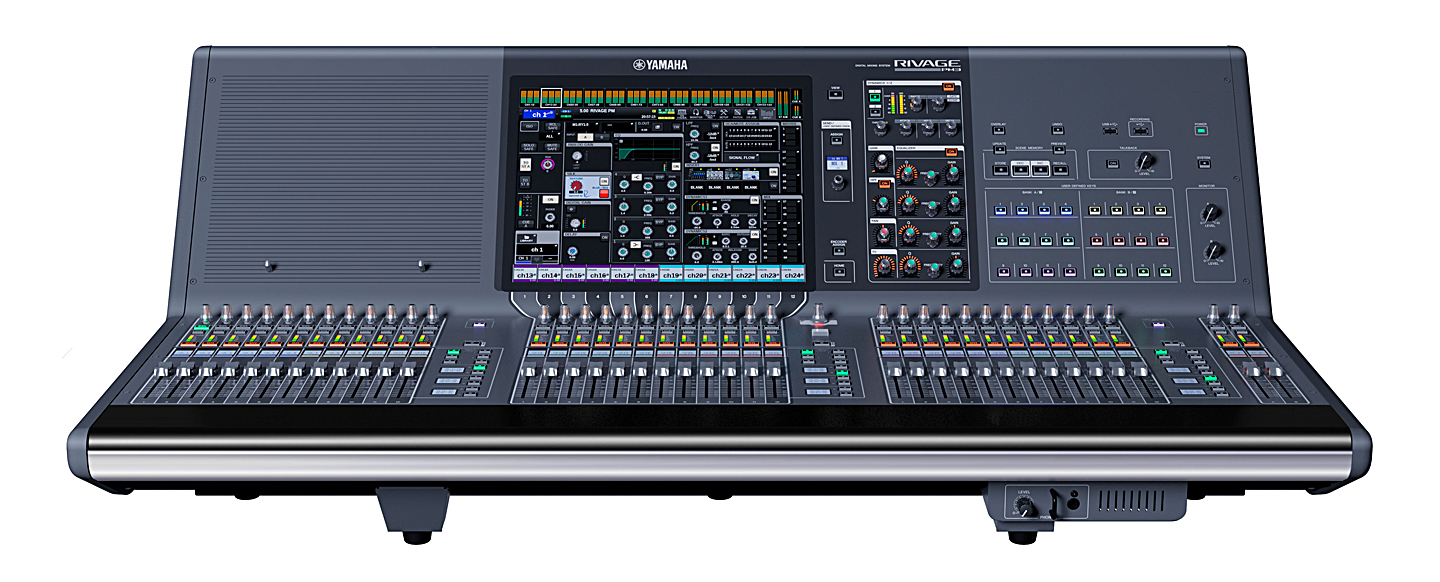Tap the MONITOR headphones icon on the touchscreen toolbar
The image size is (1440, 582).
[696, 113]
